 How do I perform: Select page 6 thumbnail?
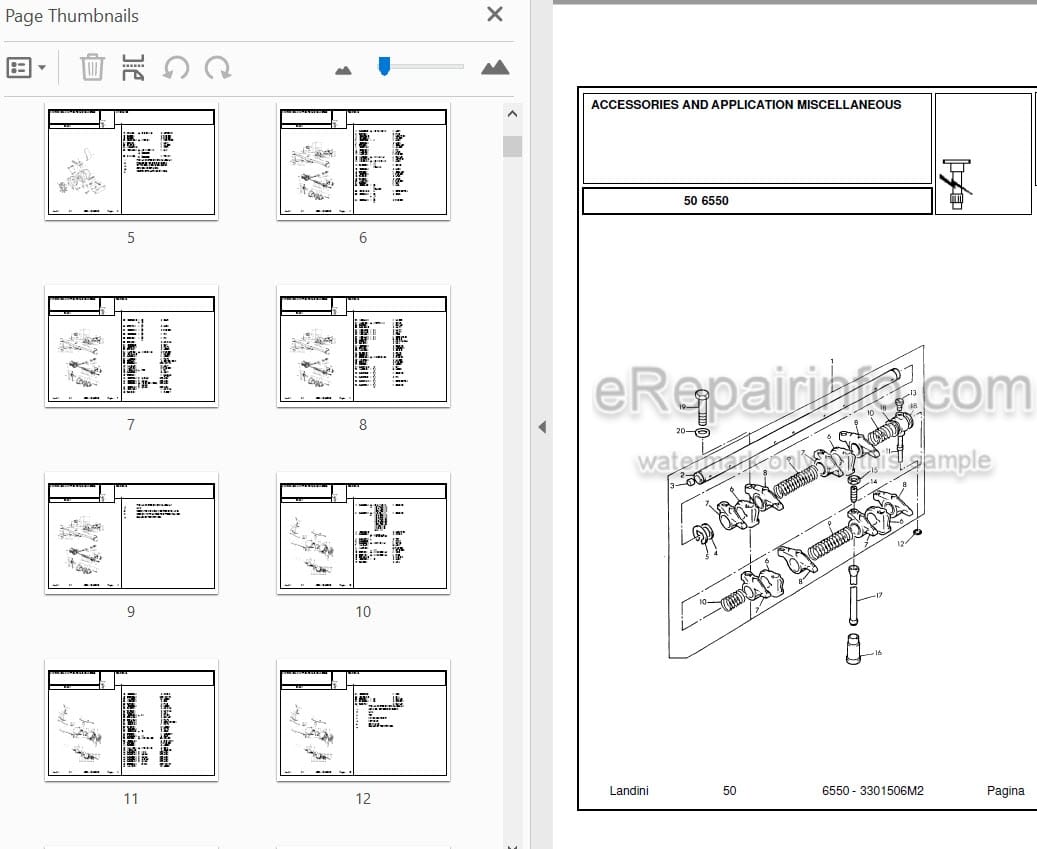(363, 161)
